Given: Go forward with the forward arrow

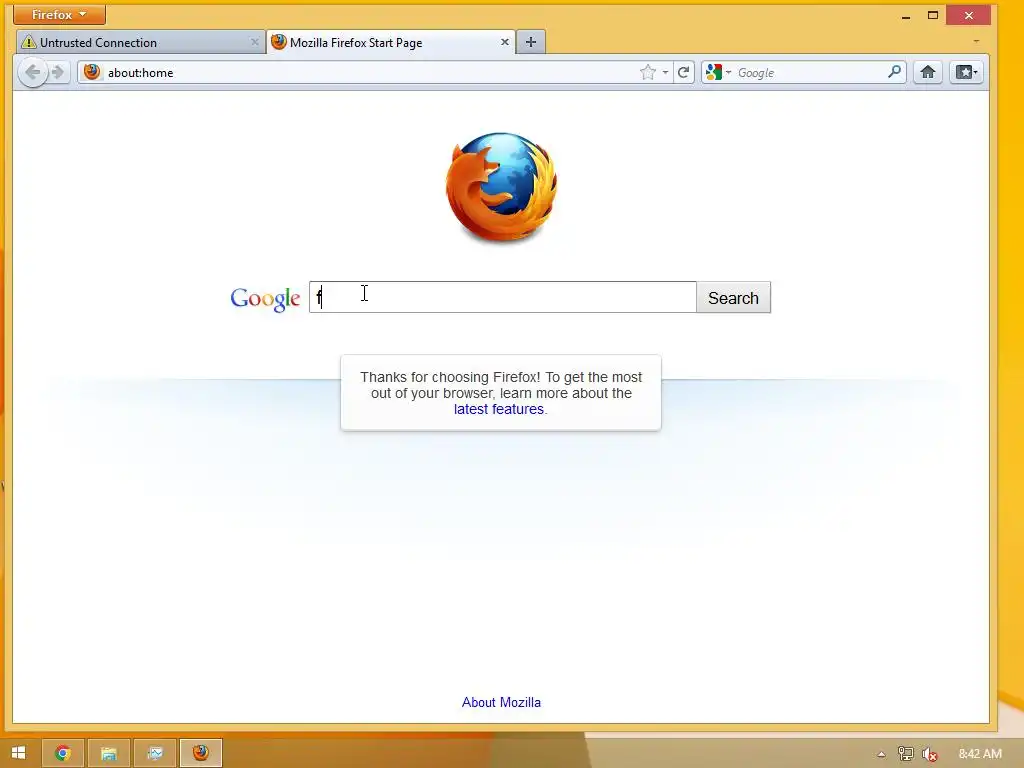Looking at the screenshot, I should tap(58, 72).
